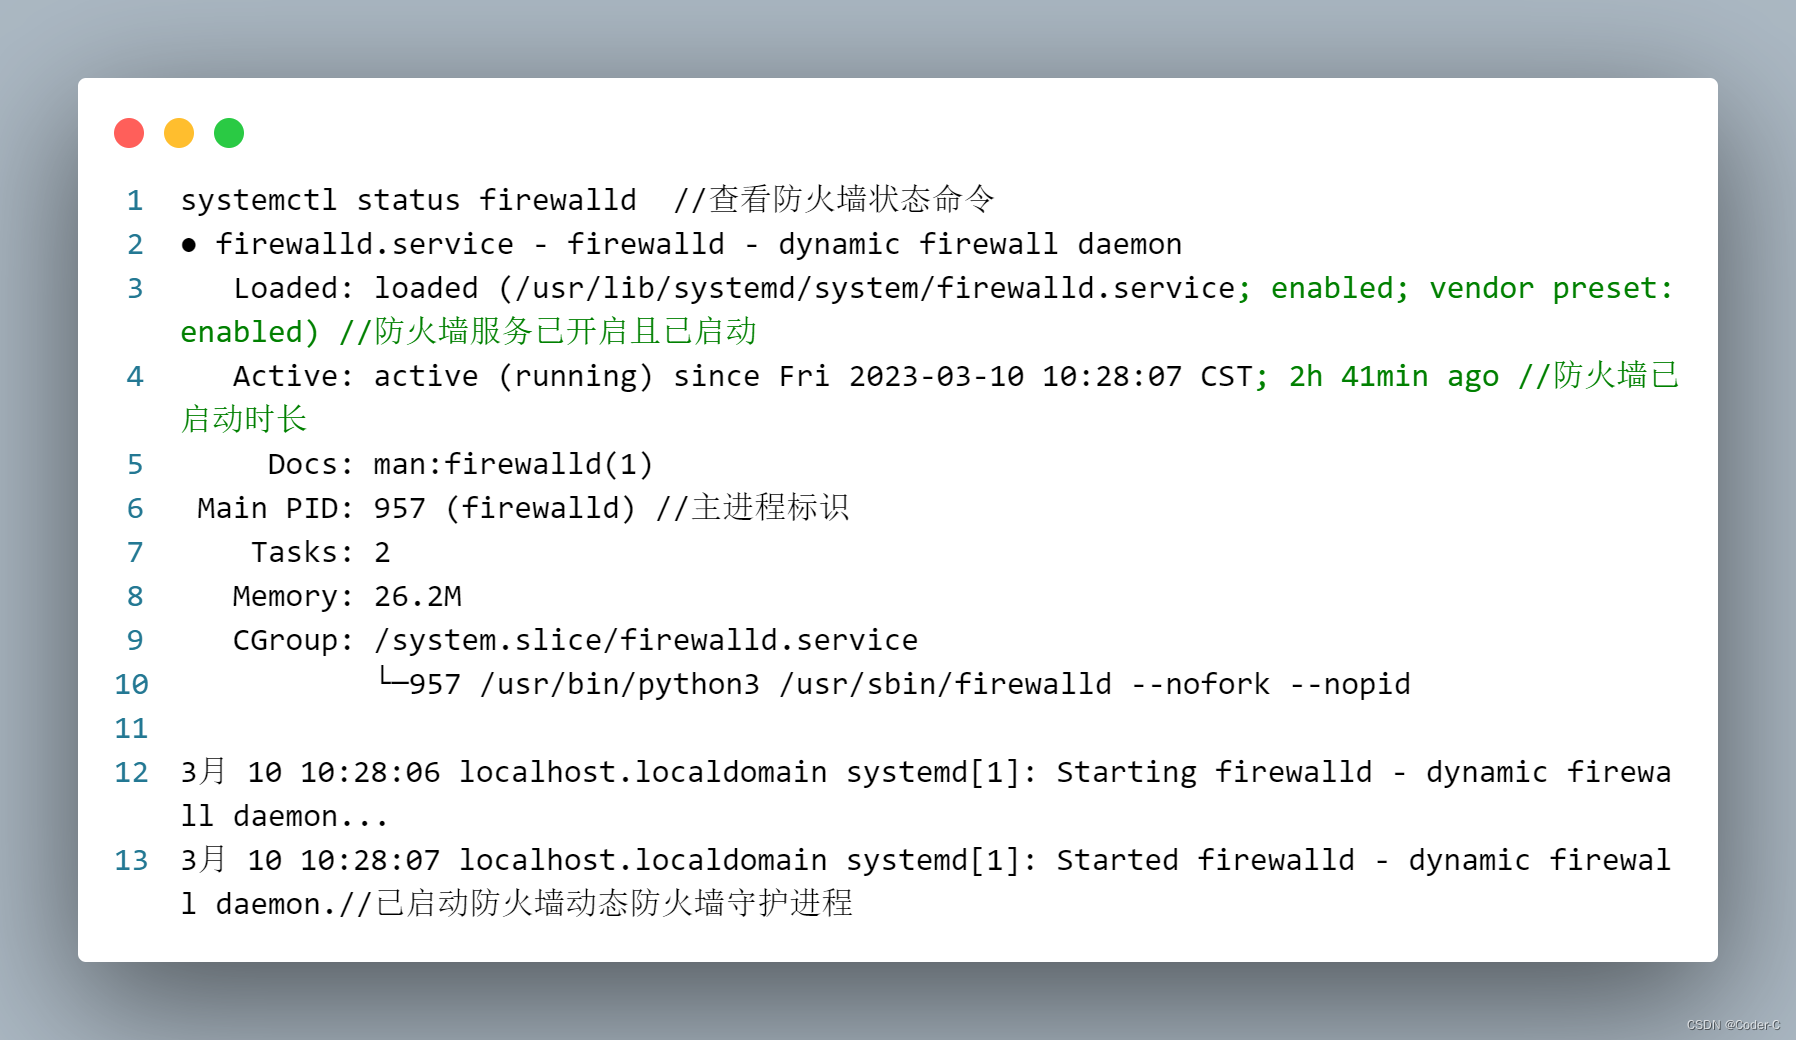Click the red close dot
The image size is (1796, 1040).
pyautogui.click(x=129, y=133)
